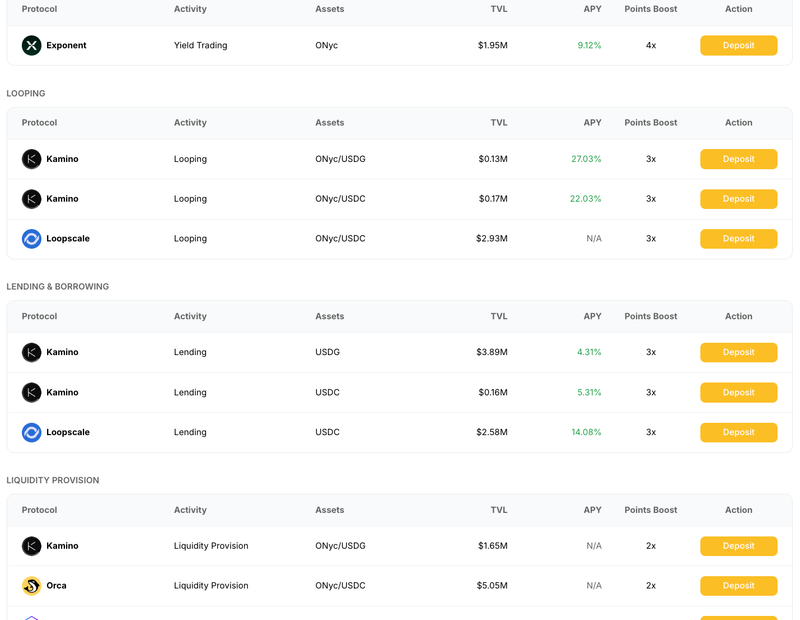
Task: Deposit into Orca ONyc/USDC liquidity provision
Action: [738, 586]
